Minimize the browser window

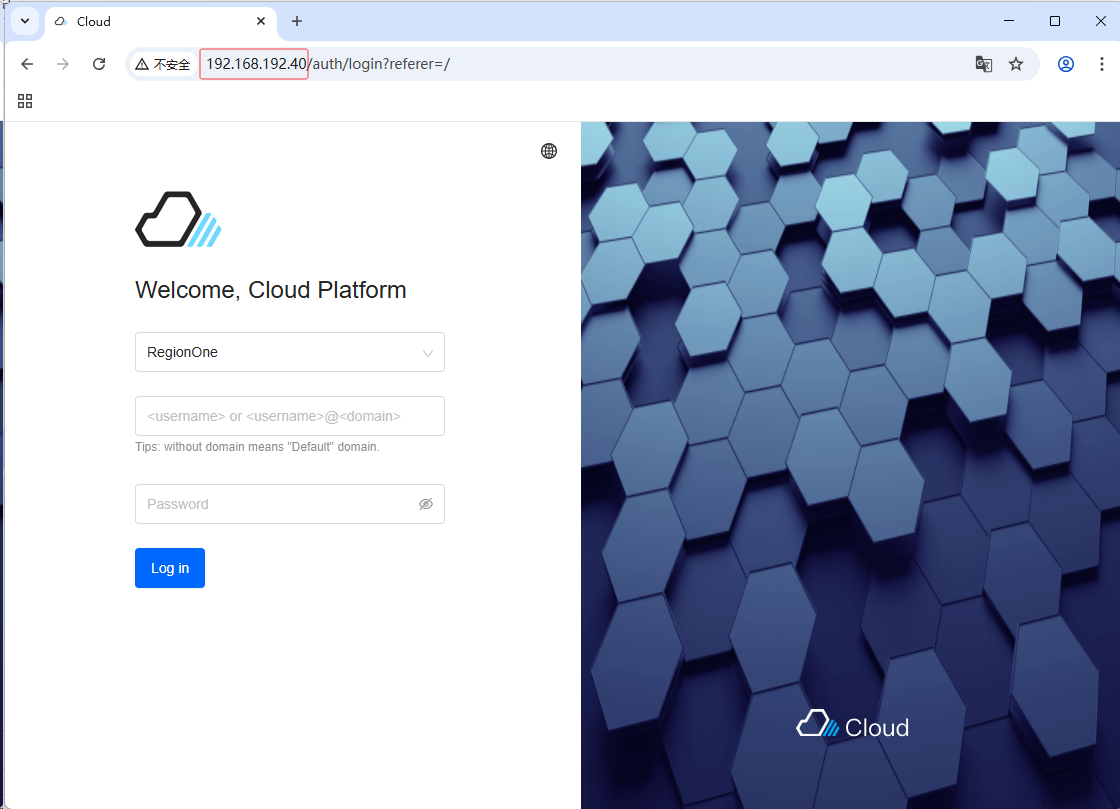click(1009, 21)
